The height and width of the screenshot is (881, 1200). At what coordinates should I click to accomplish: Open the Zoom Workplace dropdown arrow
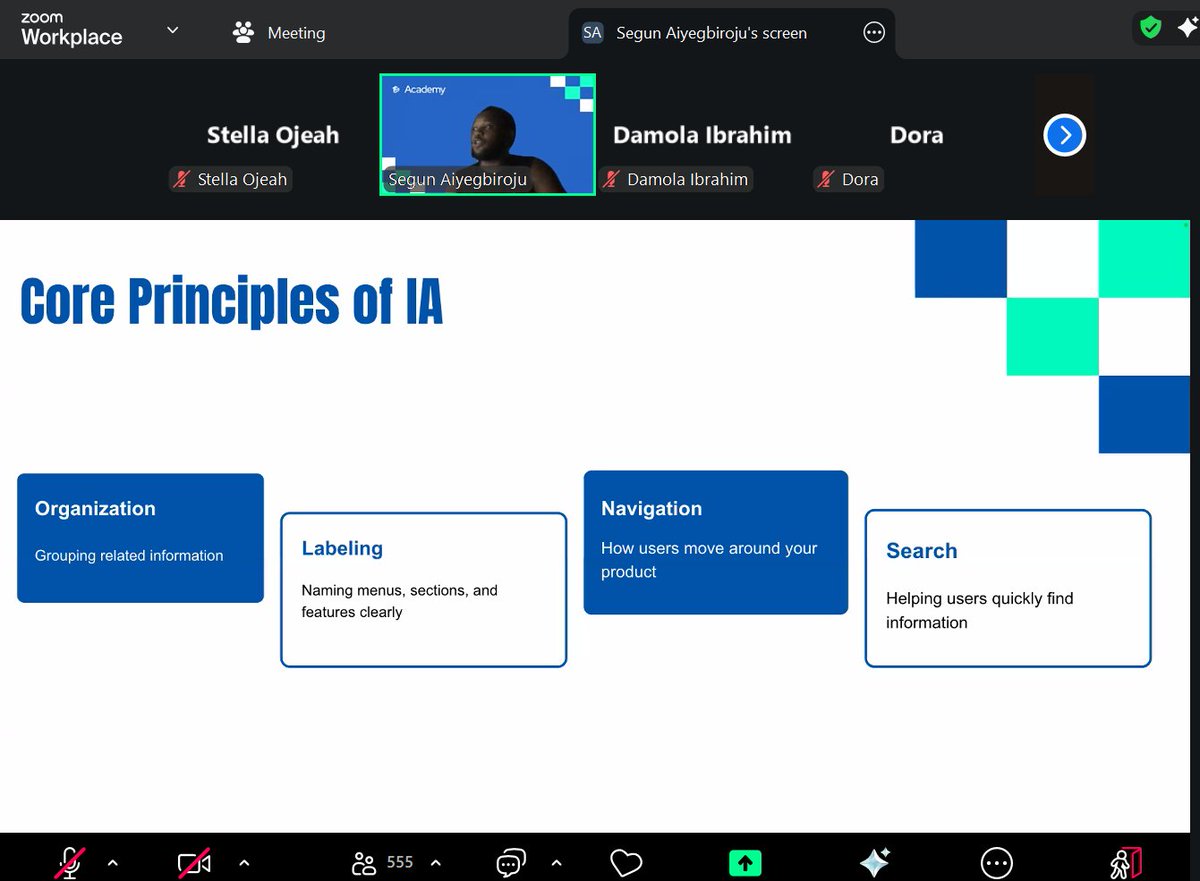[172, 30]
